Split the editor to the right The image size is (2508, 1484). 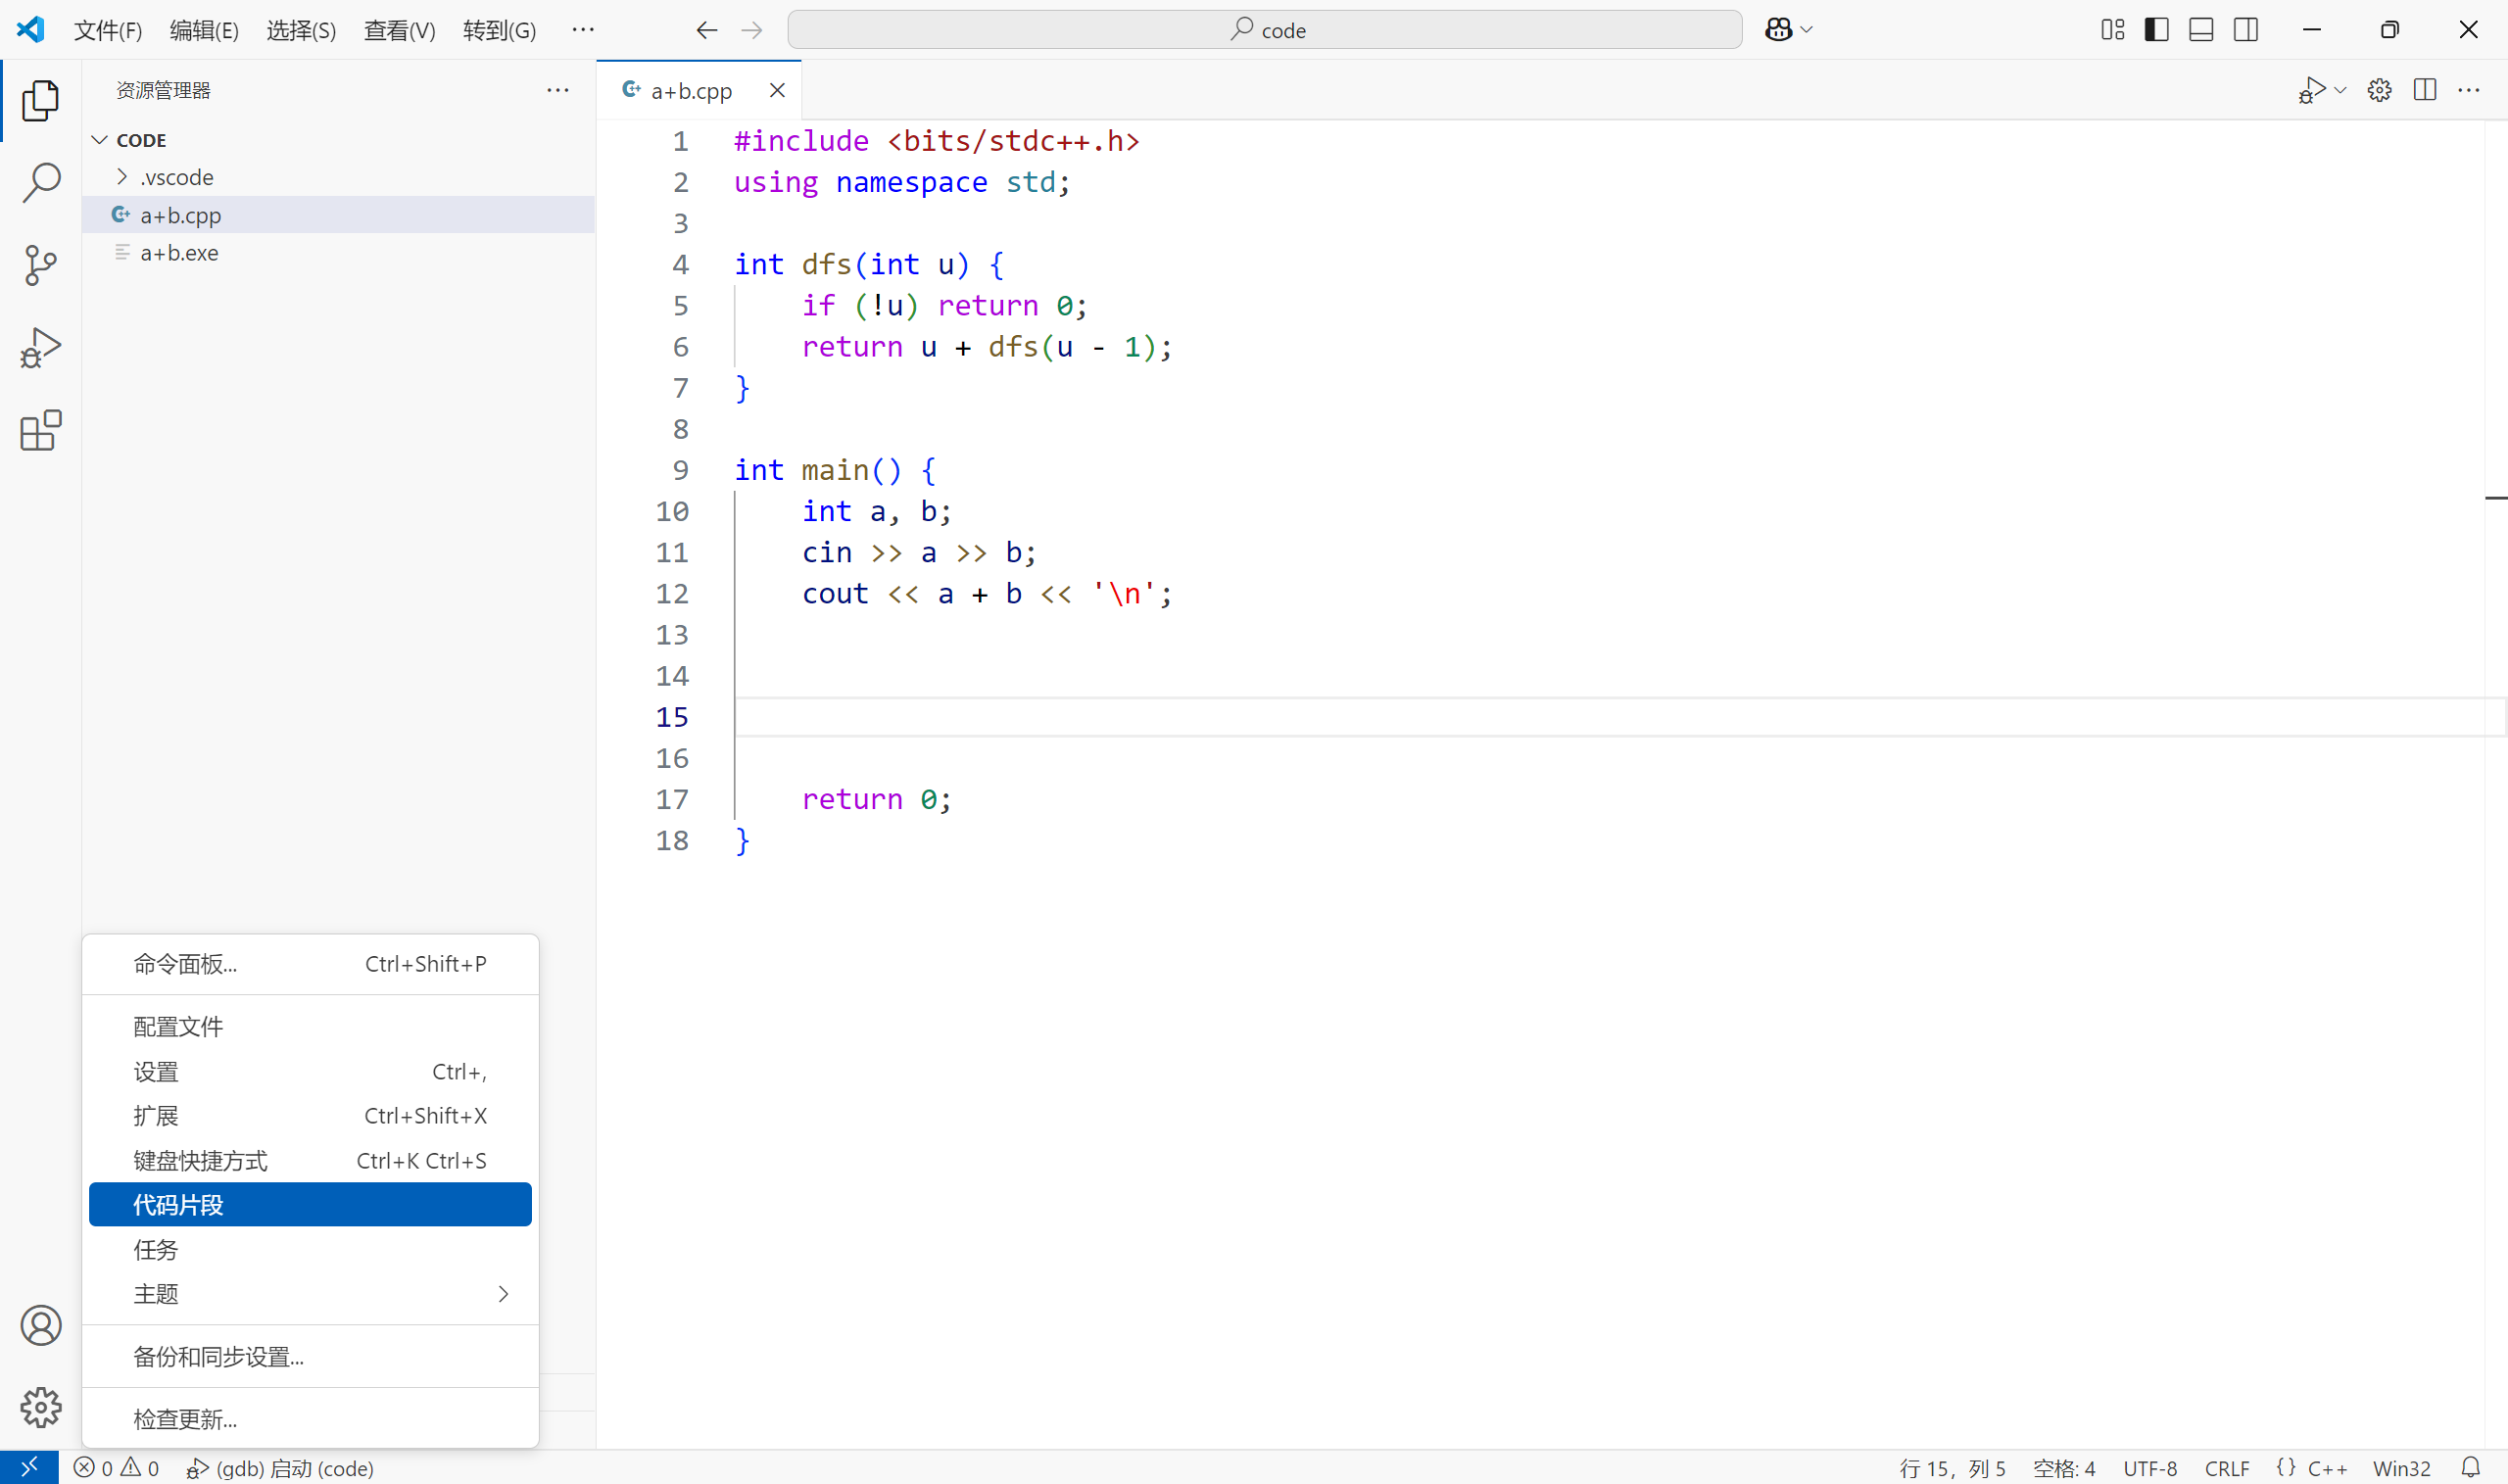tap(2424, 90)
